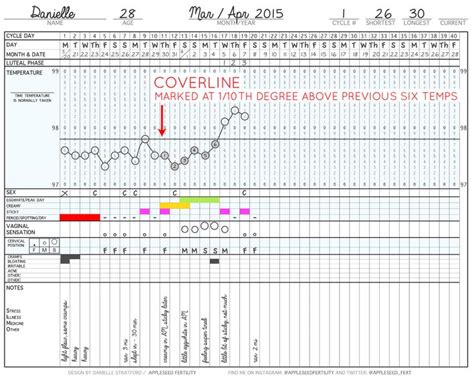The image size is (474, 379).
Task: Click the small vaginal sensation circle on day 5
Action: [x=105, y=235]
